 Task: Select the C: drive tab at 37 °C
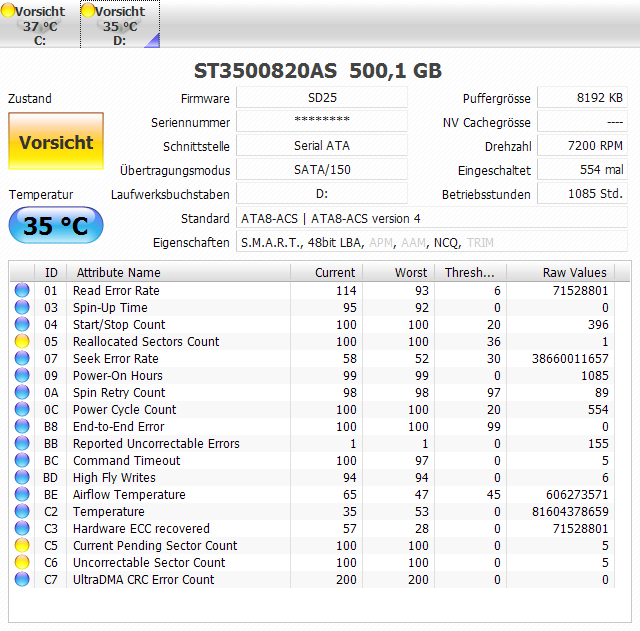pyautogui.click(x=40, y=24)
